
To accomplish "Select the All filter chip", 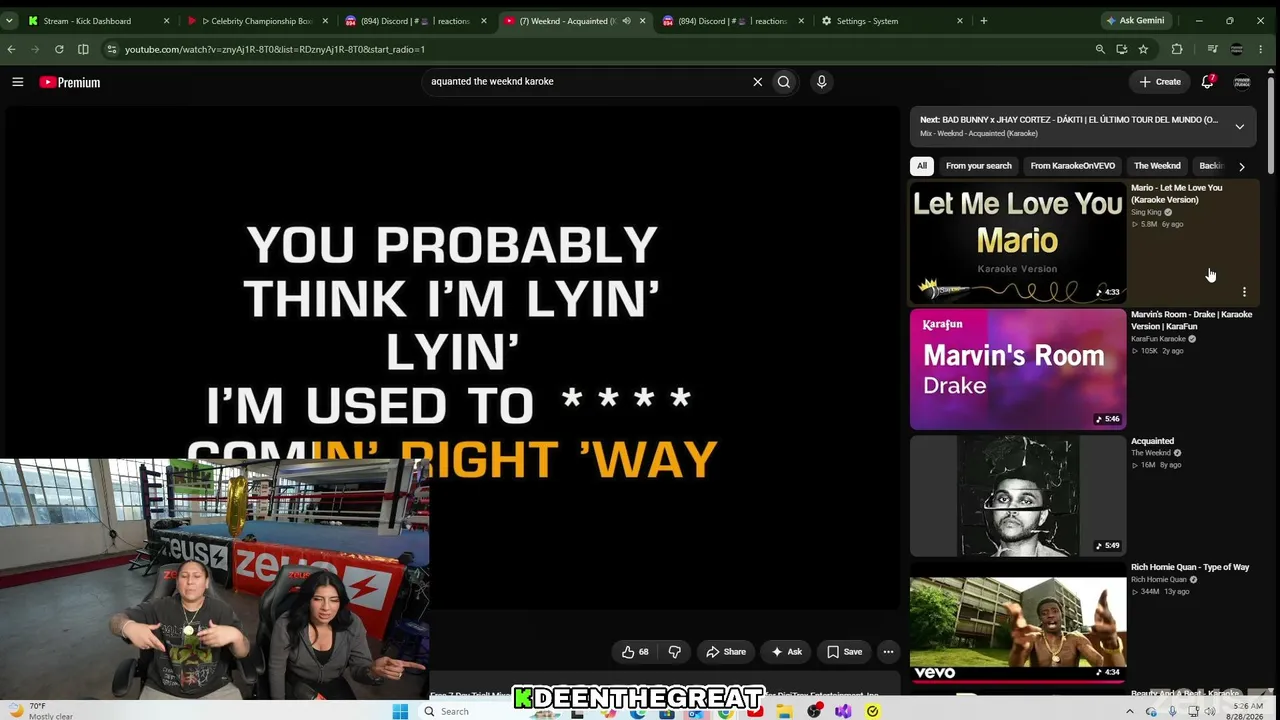I will click(922, 166).
